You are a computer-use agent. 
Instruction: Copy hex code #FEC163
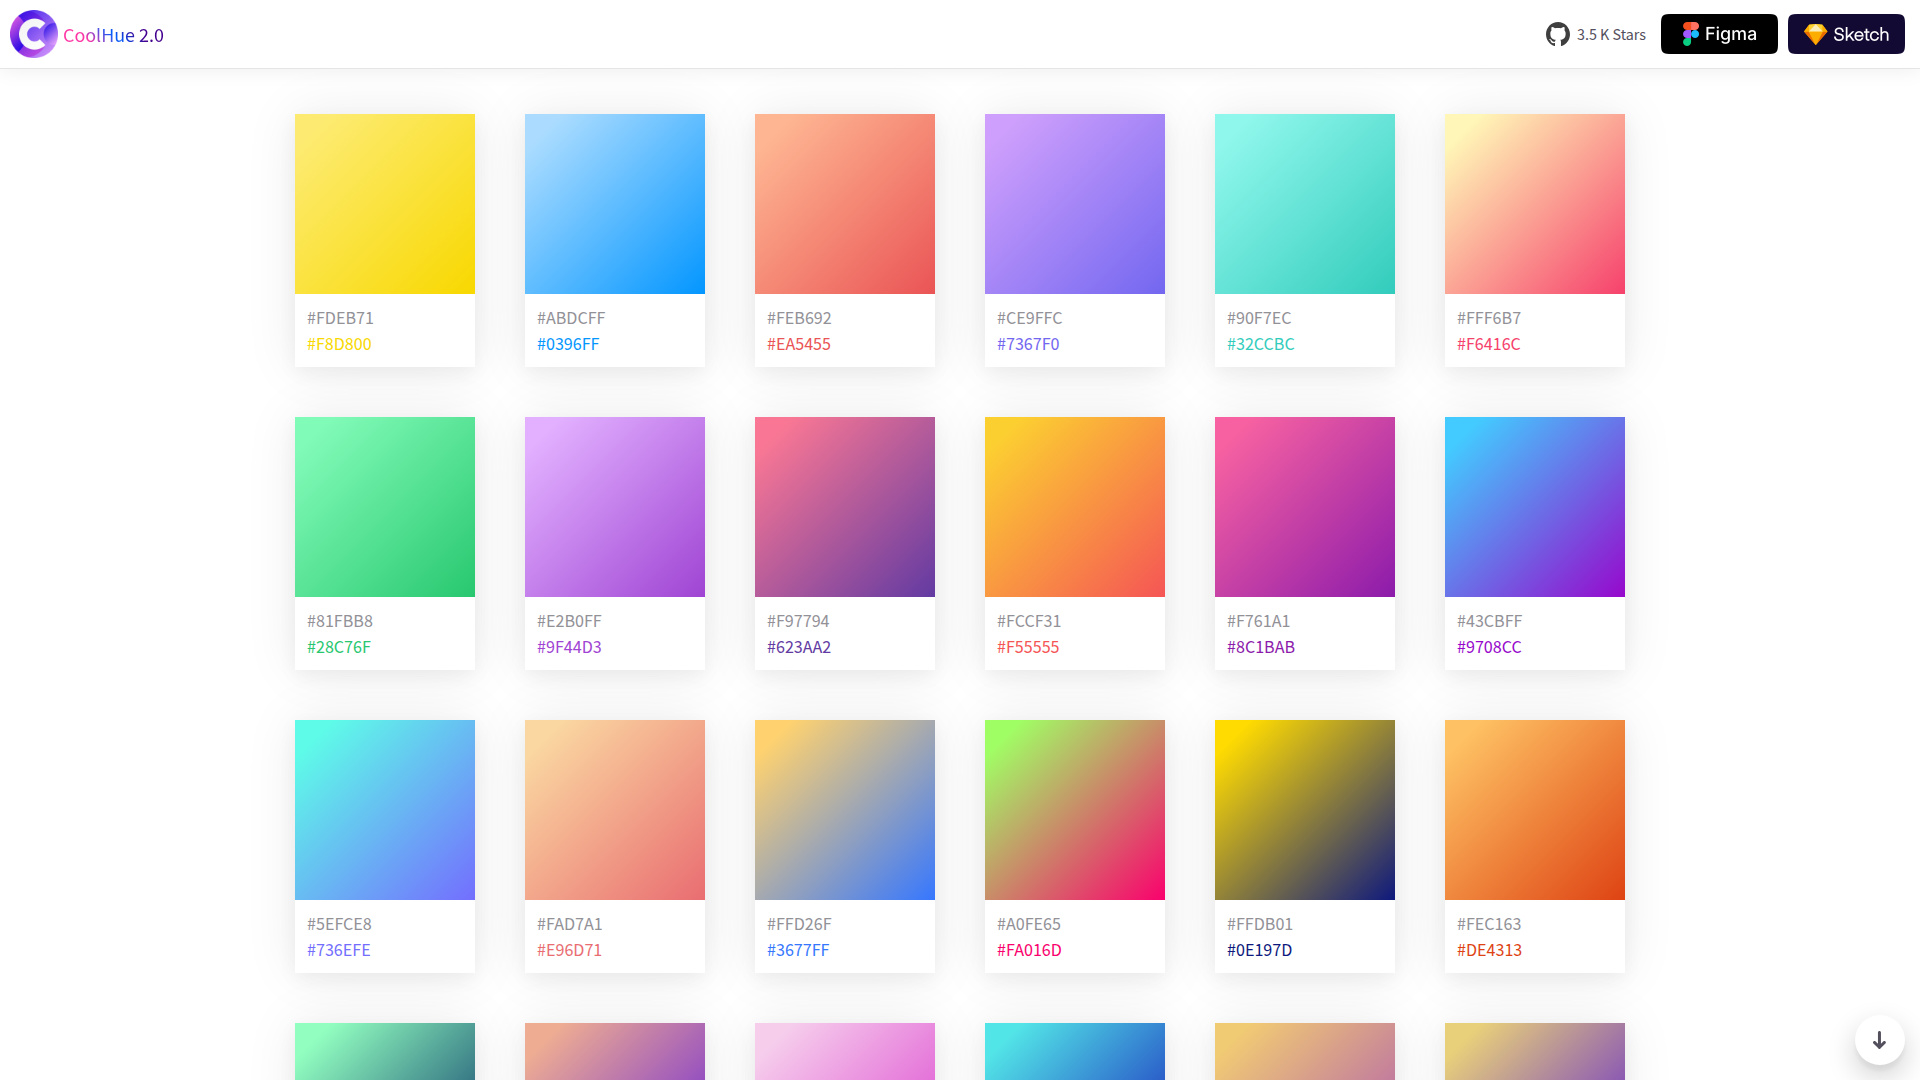point(1489,924)
